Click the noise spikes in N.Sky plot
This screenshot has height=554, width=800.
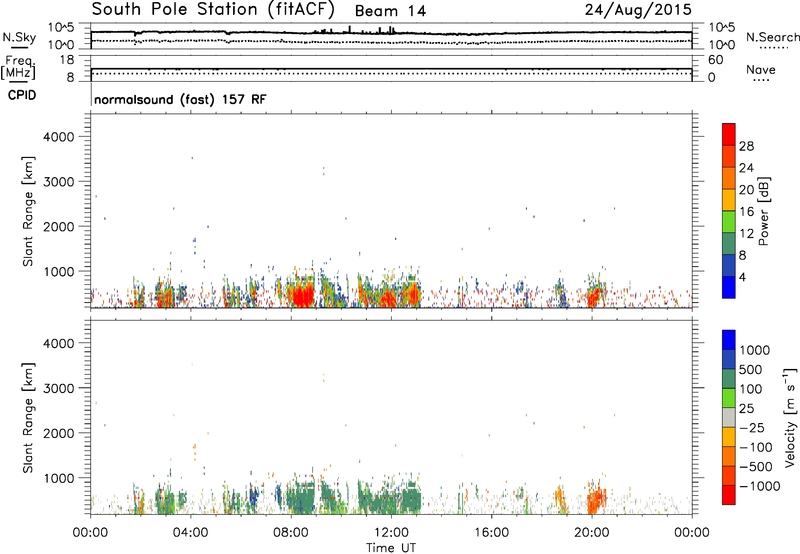tap(355, 30)
